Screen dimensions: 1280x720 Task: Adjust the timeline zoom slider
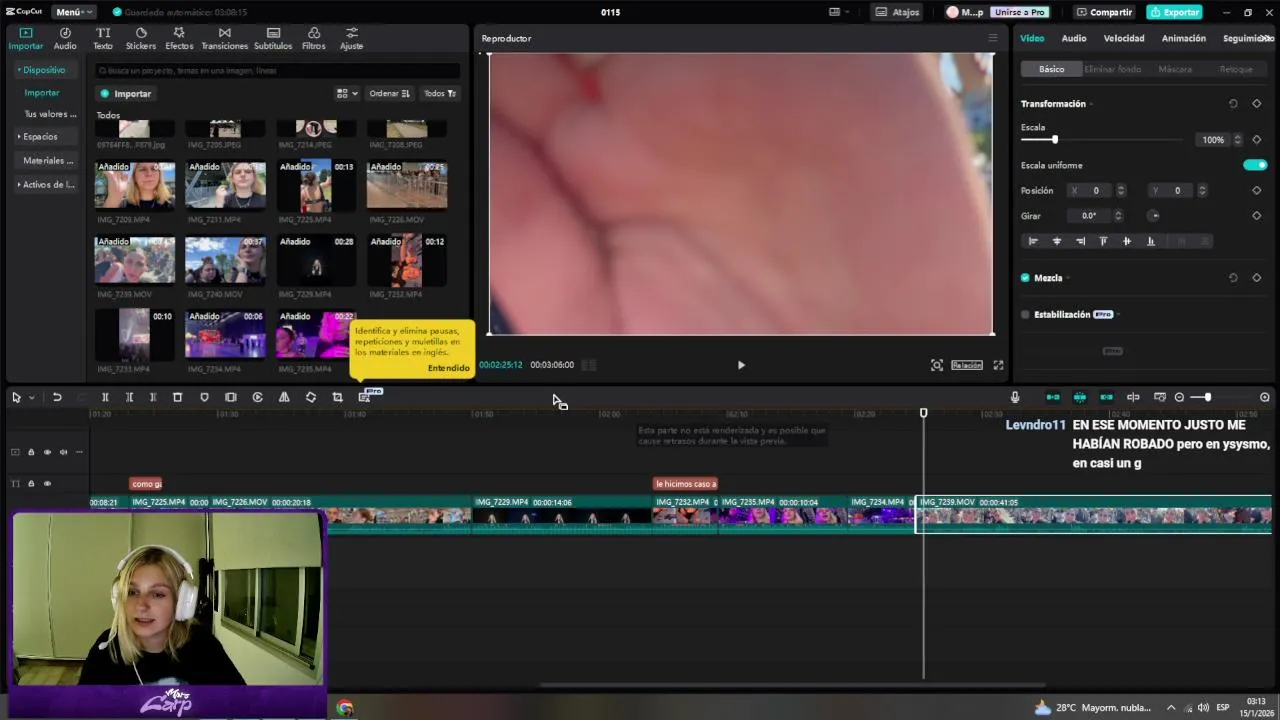click(1207, 397)
